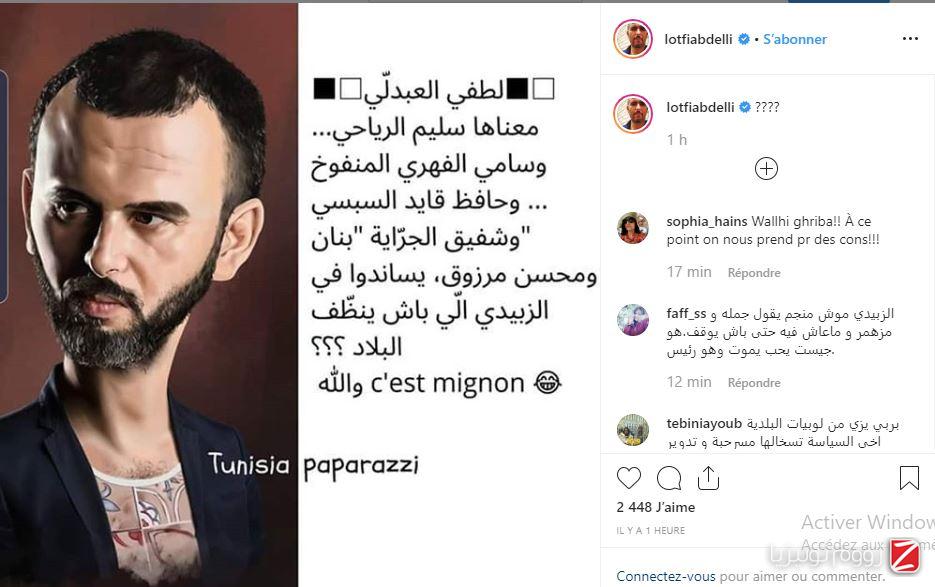
Task: Open lotfiabdelli header profile picture
Action: tap(633, 39)
